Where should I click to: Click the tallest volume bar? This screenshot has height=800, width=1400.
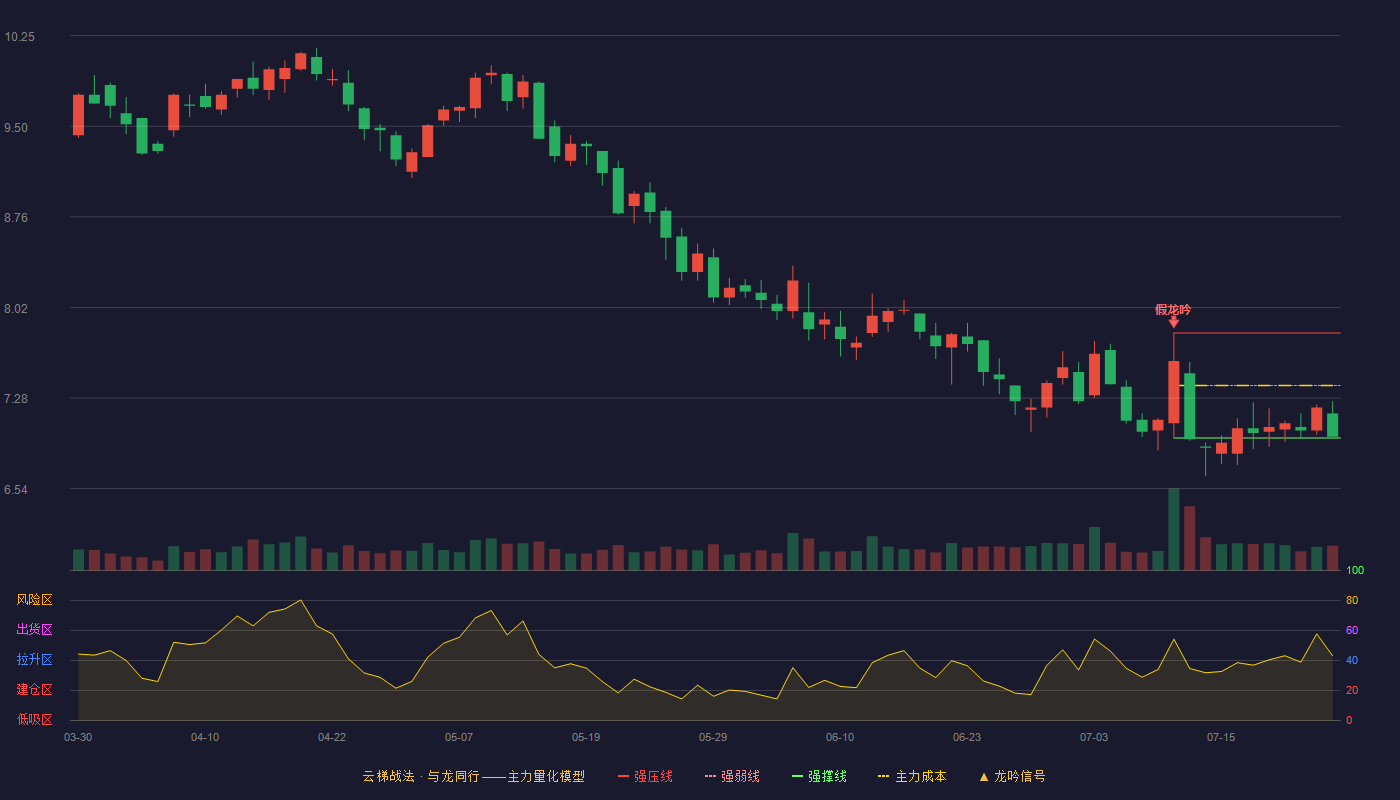click(x=1173, y=529)
